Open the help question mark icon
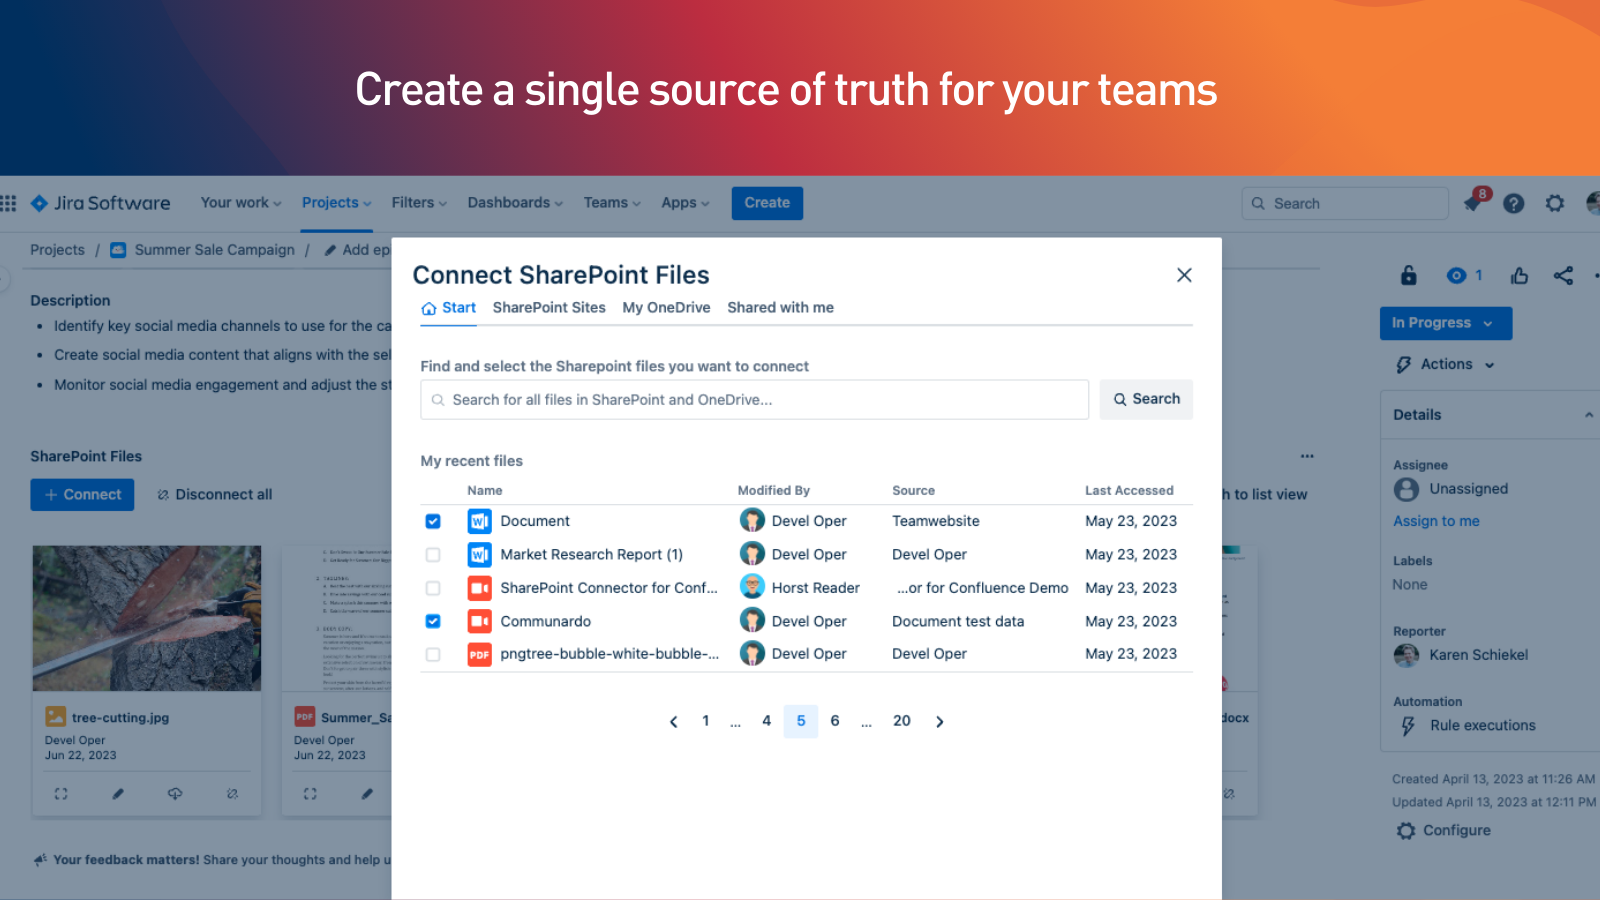This screenshot has width=1600, height=900. [x=1514, y=203]
